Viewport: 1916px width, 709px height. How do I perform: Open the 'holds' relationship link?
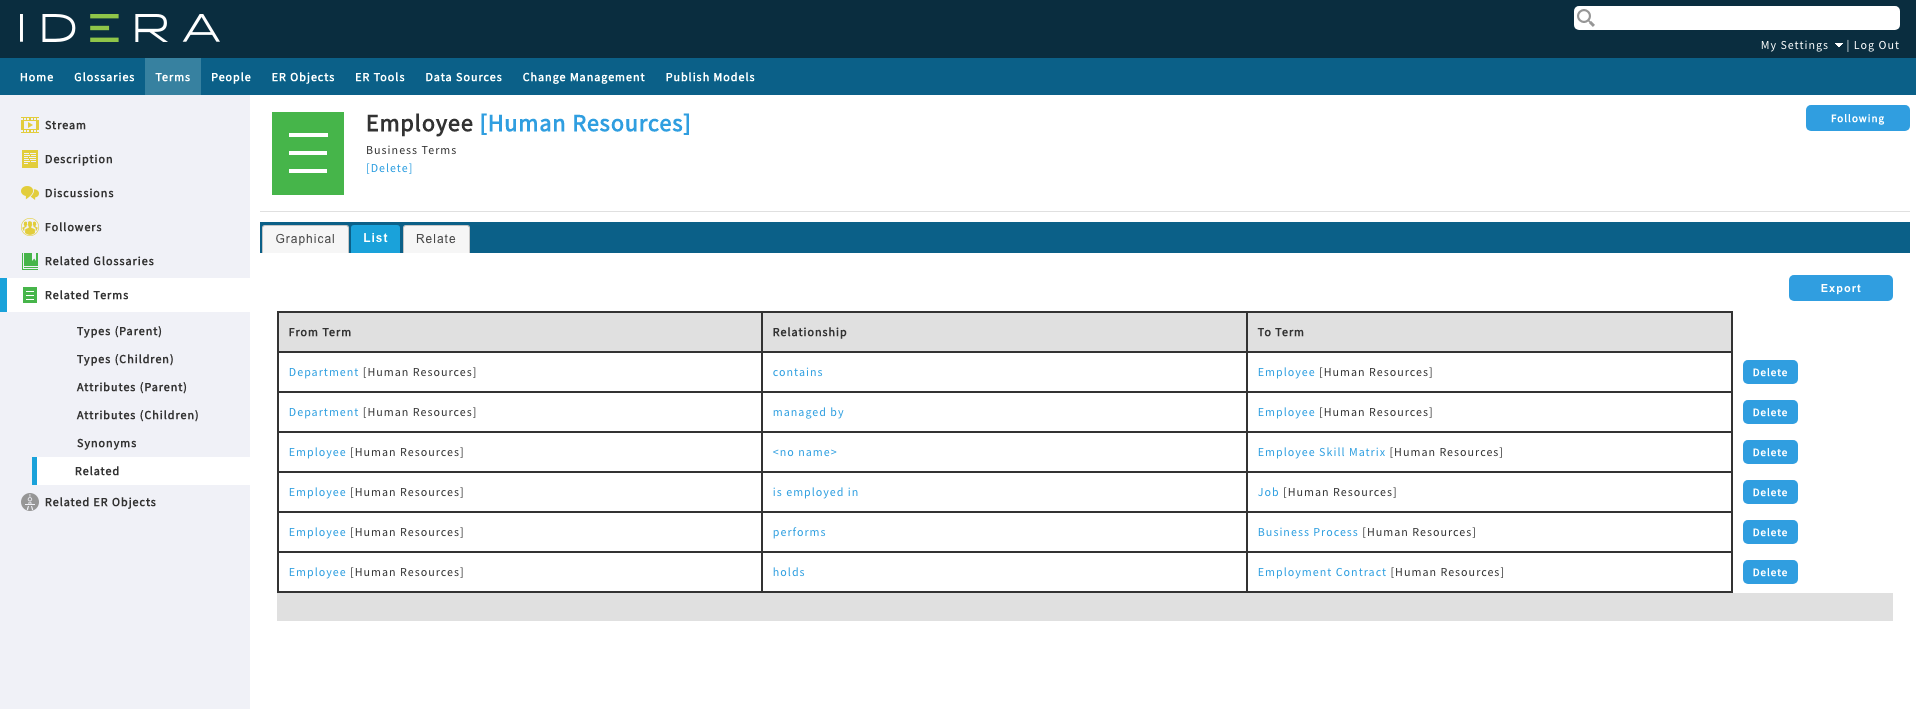(x=789, y=572)
